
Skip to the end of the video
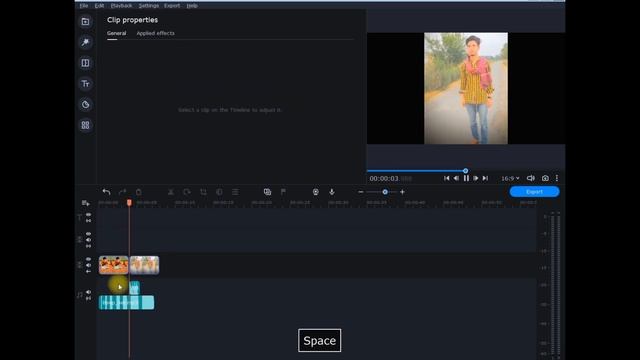pyautogui.click(x=485, y=178)
